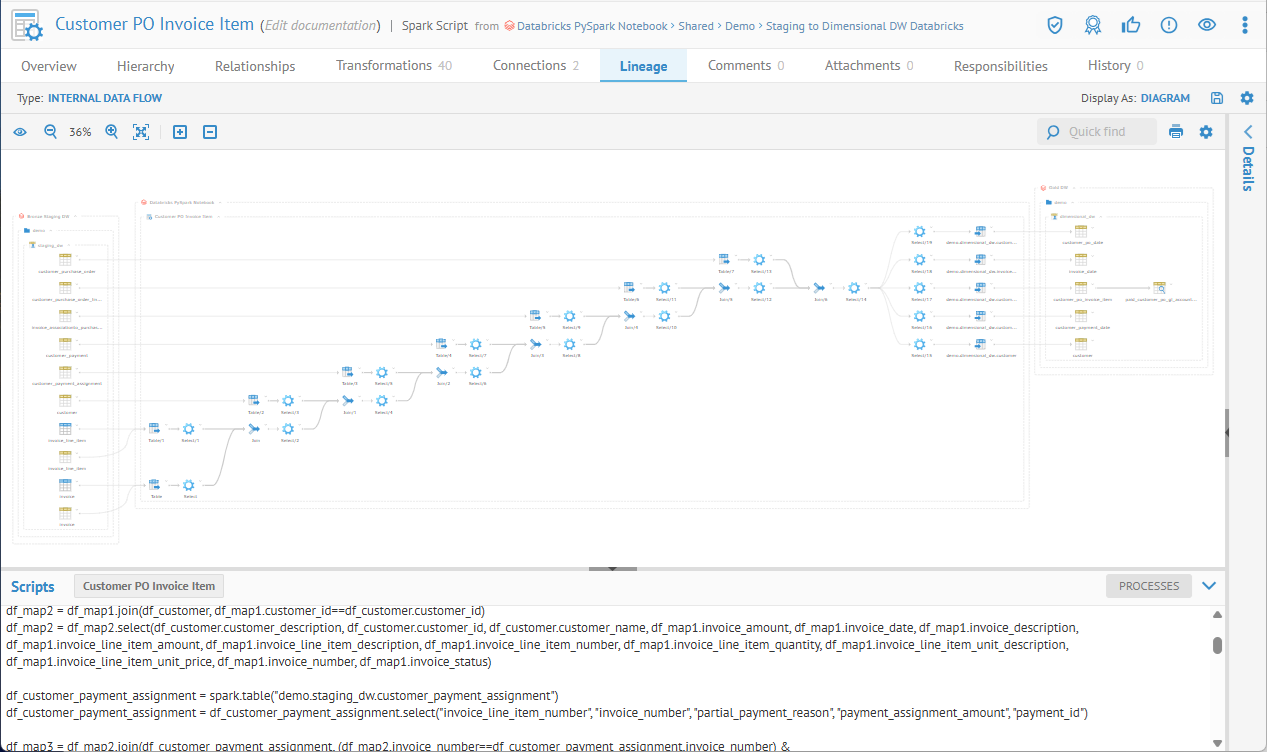Switch to the Transformations tab
The image size is (1267, 752).
[393, 66]
